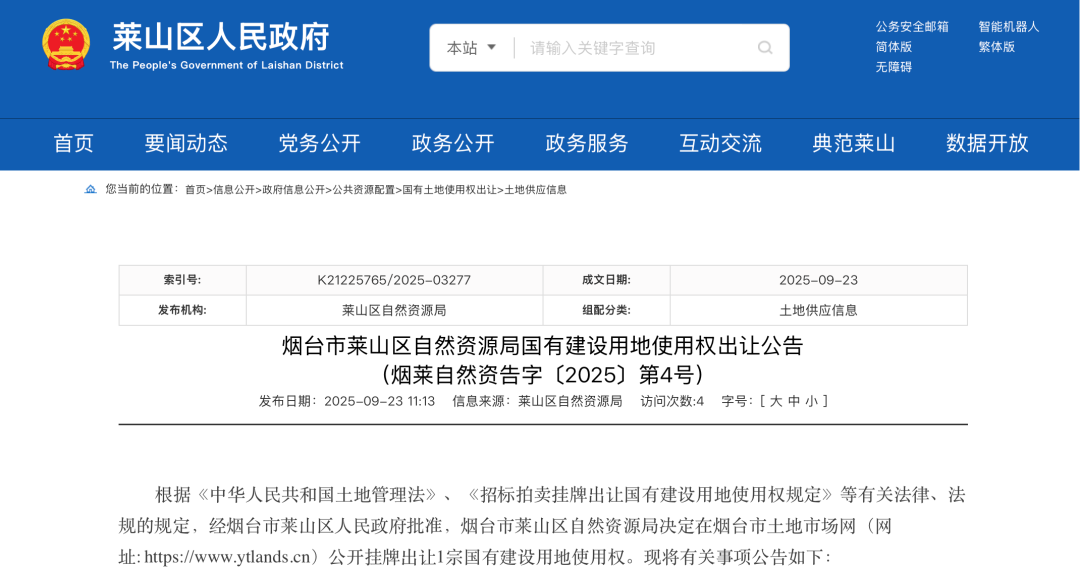Click 土地供应信息 in the breadcrumb
The width and height of the screenshot is (1080, 572).
click(535, 190)
